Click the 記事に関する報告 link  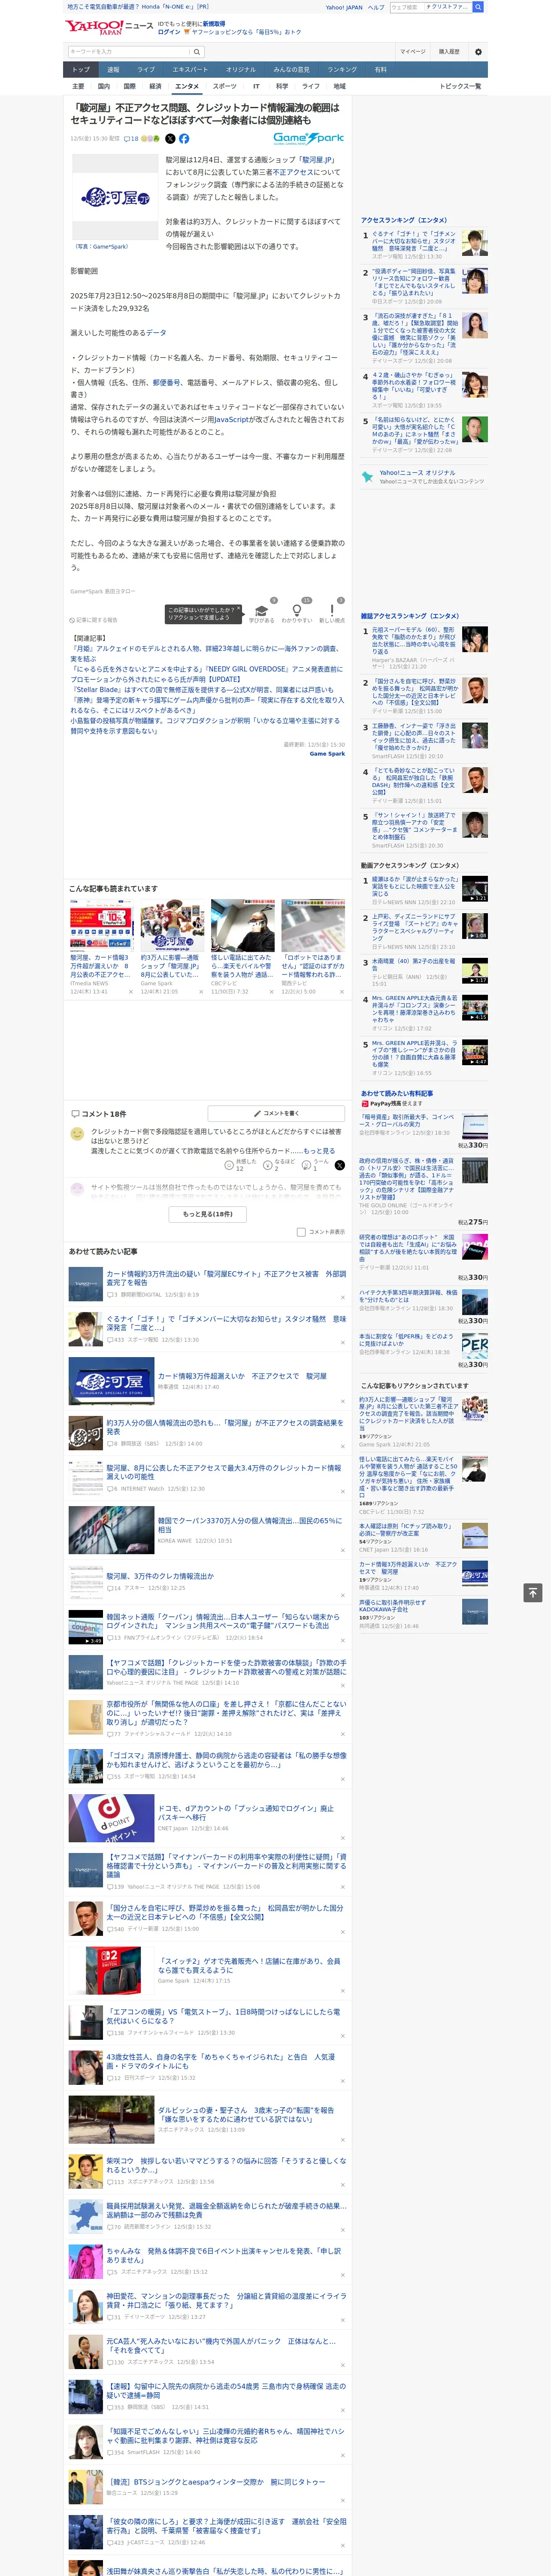(94, 620)
